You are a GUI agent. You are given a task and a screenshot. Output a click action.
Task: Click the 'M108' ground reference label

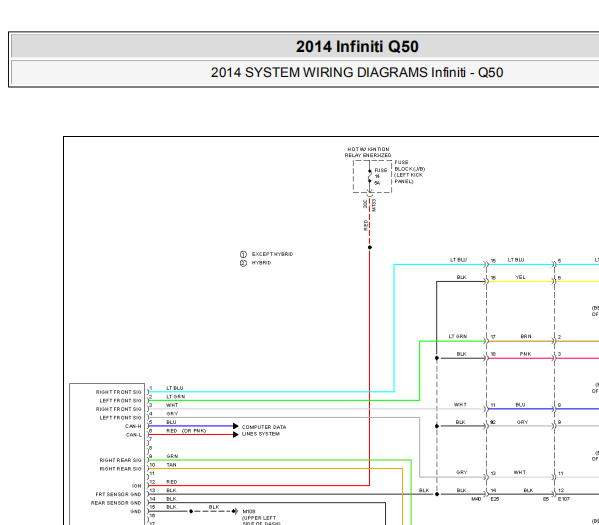[x=249, y=511]
